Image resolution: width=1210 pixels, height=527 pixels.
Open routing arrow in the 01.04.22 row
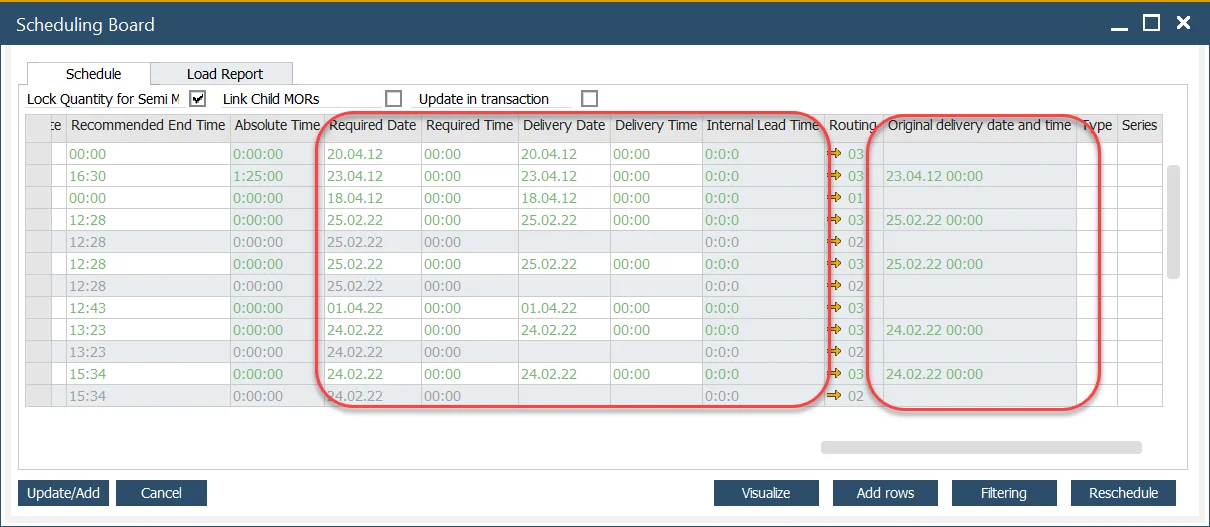[x=835, y=308]
